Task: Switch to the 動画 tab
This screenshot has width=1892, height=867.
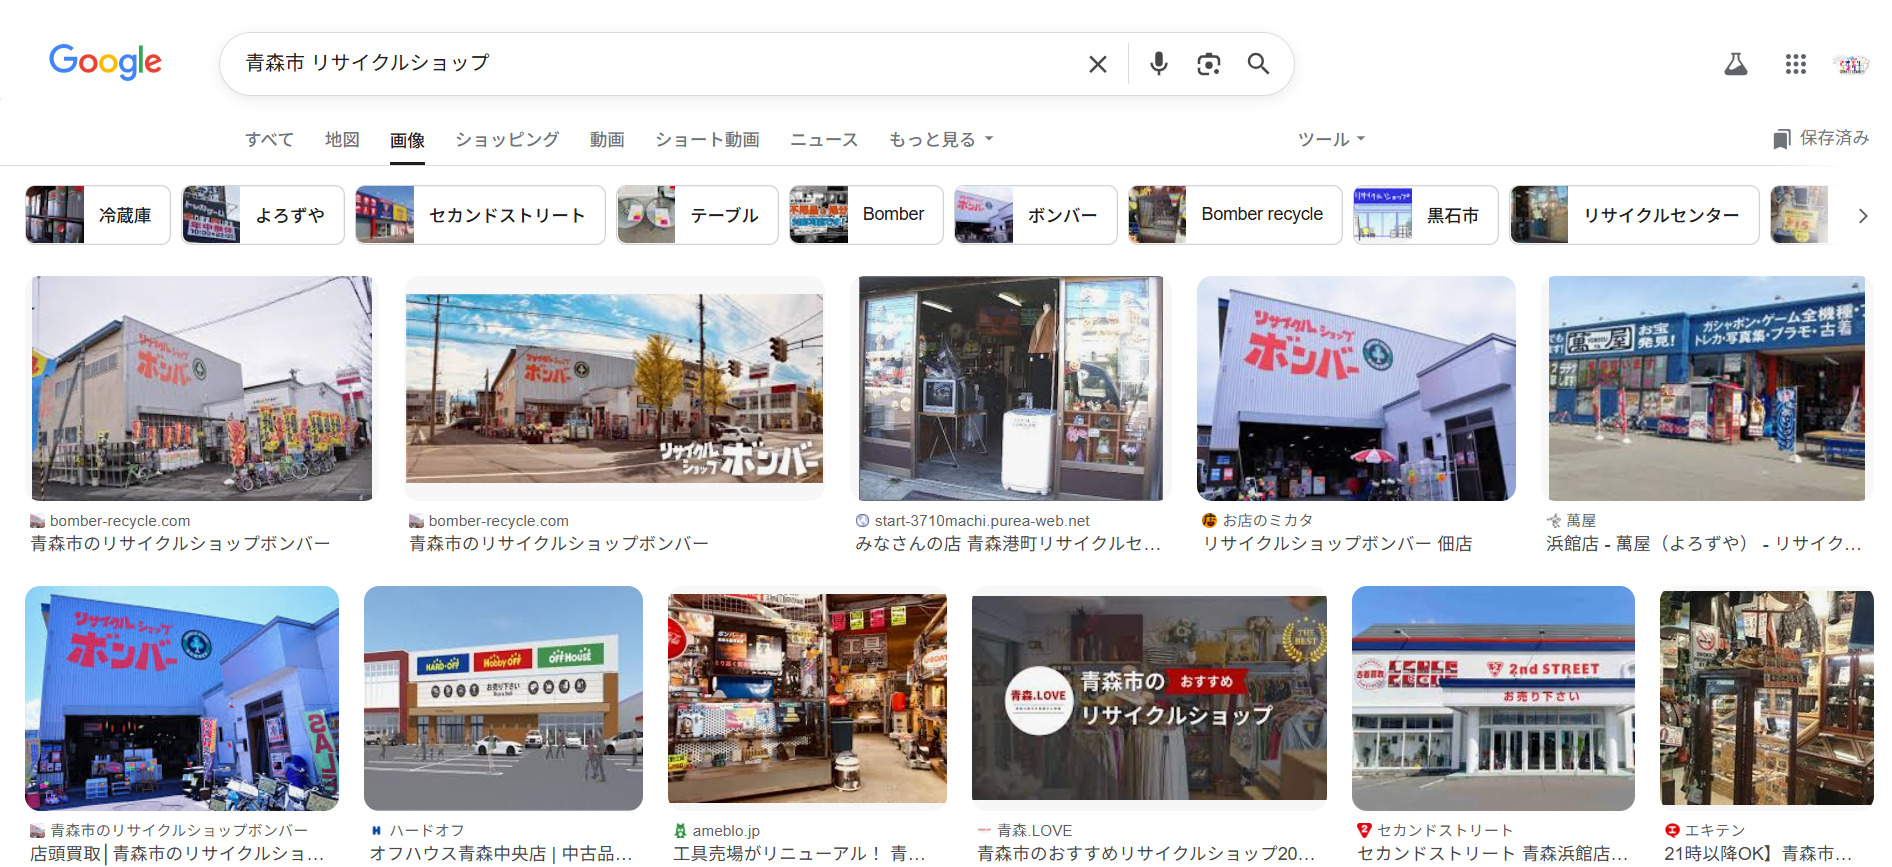Action: pos(607,140)
